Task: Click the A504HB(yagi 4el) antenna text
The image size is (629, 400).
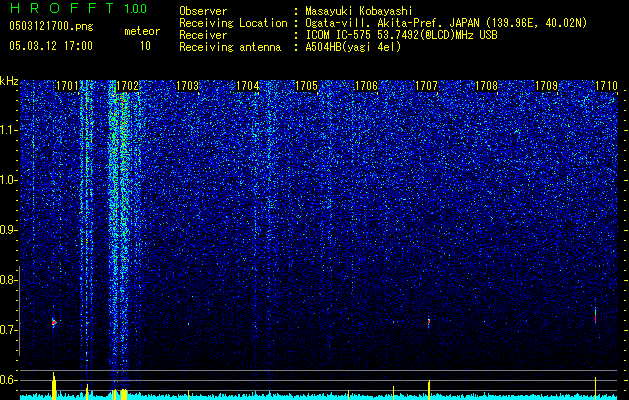Action: (353, 47)
